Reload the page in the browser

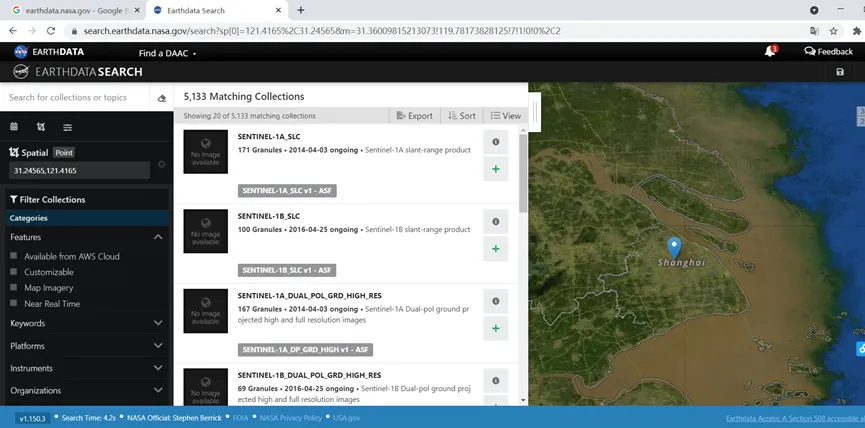pyautogui.click(x=51, y=31)
